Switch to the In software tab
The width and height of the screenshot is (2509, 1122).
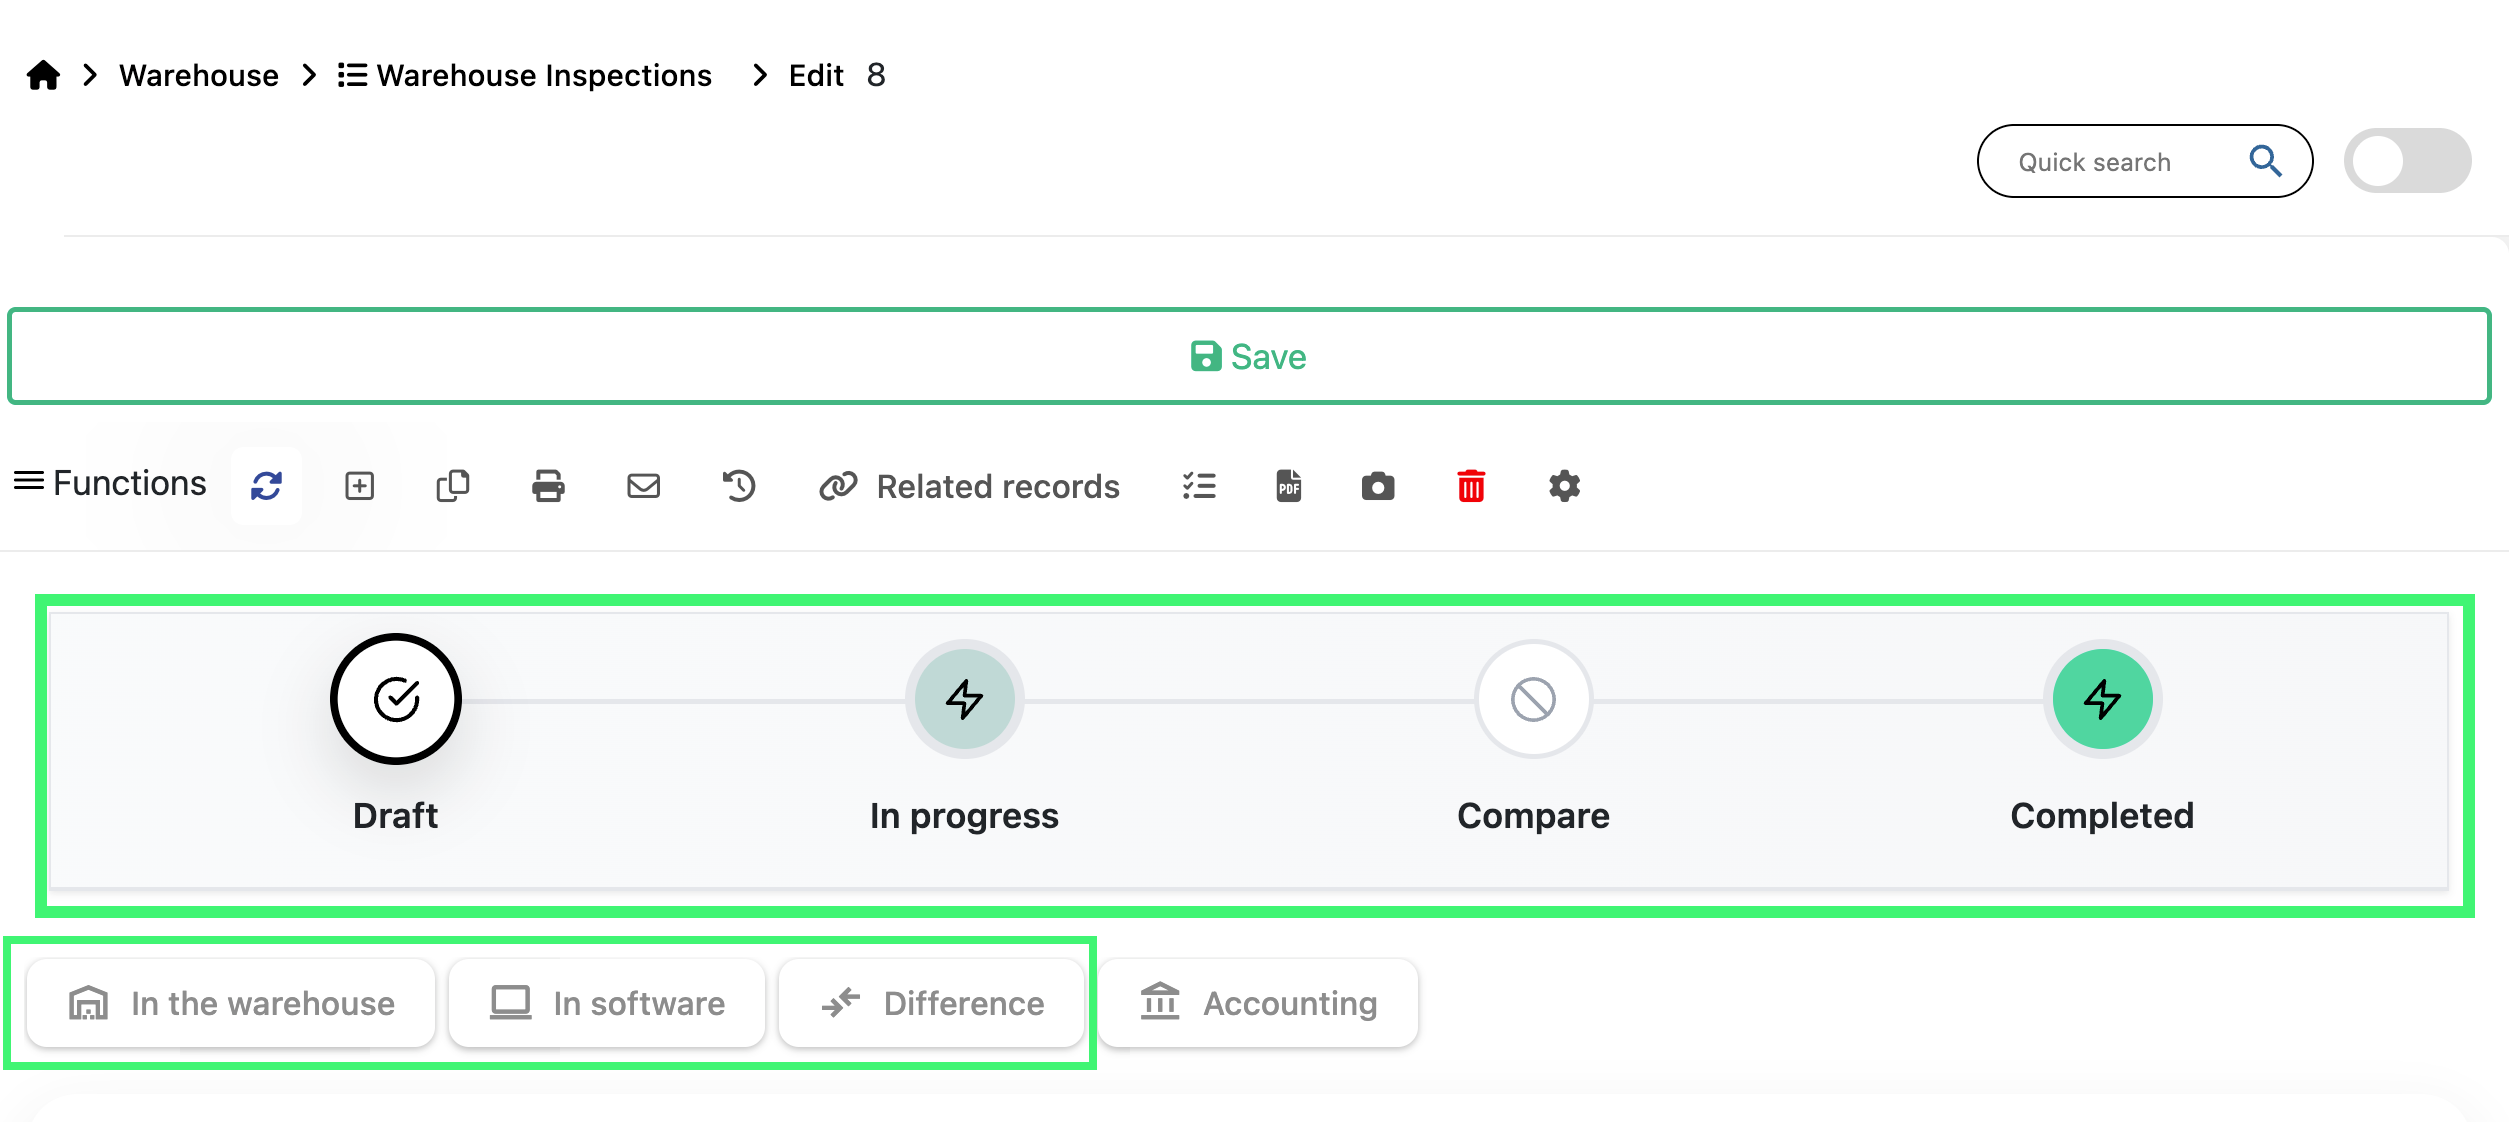point(606,1003)
